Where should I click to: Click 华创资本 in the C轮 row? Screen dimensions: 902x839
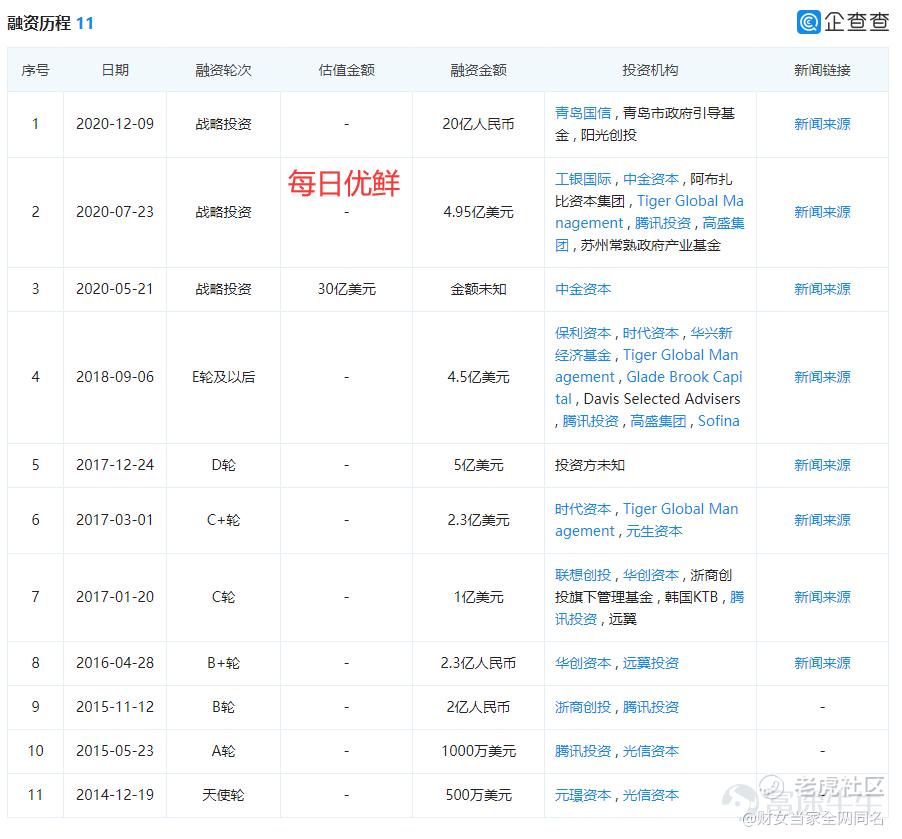651,575
